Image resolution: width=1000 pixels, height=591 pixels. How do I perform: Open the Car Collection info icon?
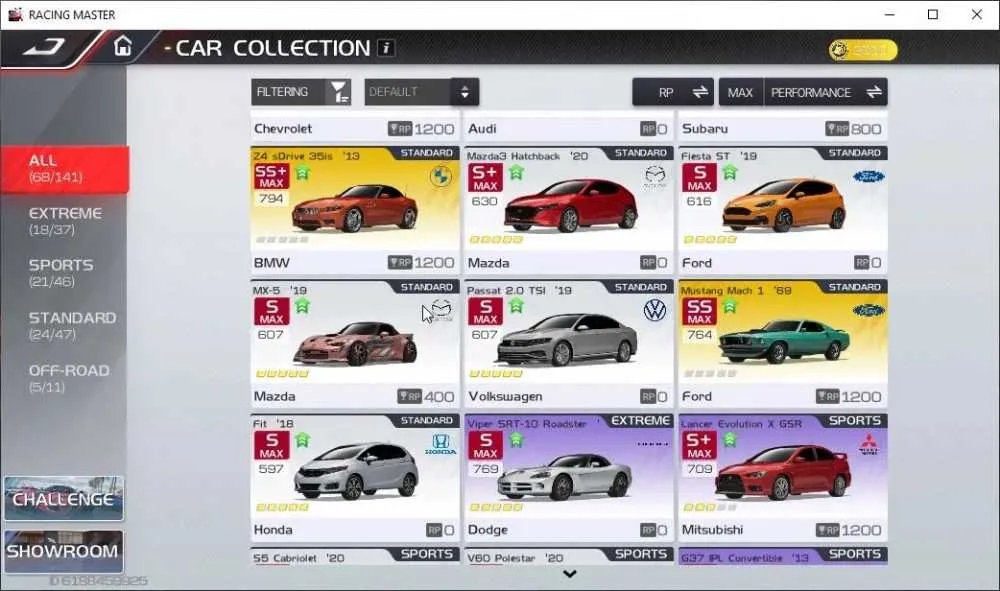386,48
